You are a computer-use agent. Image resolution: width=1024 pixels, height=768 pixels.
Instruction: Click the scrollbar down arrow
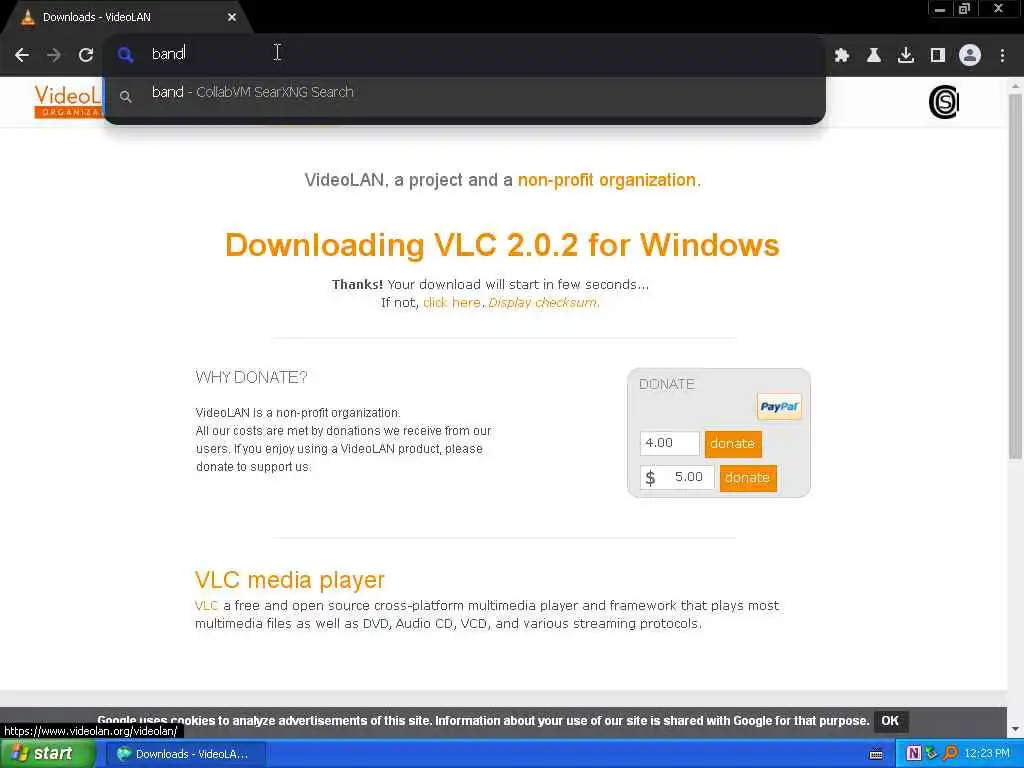[1016, 729]
